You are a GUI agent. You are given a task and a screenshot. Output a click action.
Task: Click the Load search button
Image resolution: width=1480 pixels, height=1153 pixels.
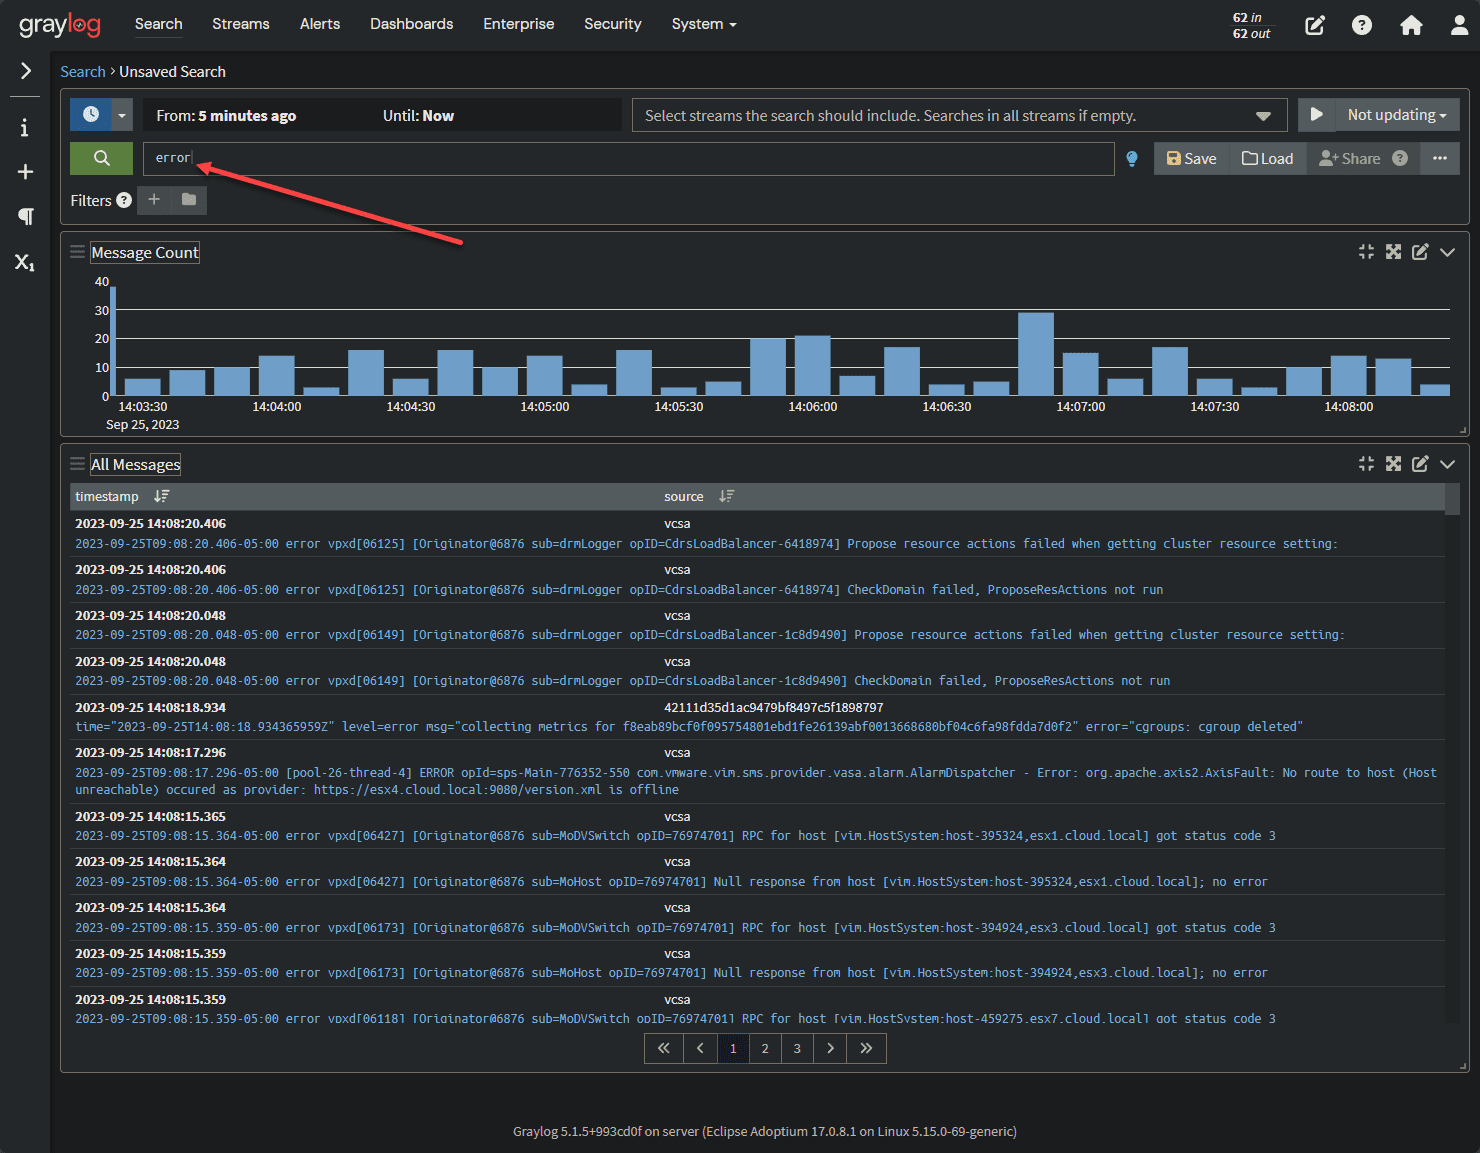pos(1267,159)
